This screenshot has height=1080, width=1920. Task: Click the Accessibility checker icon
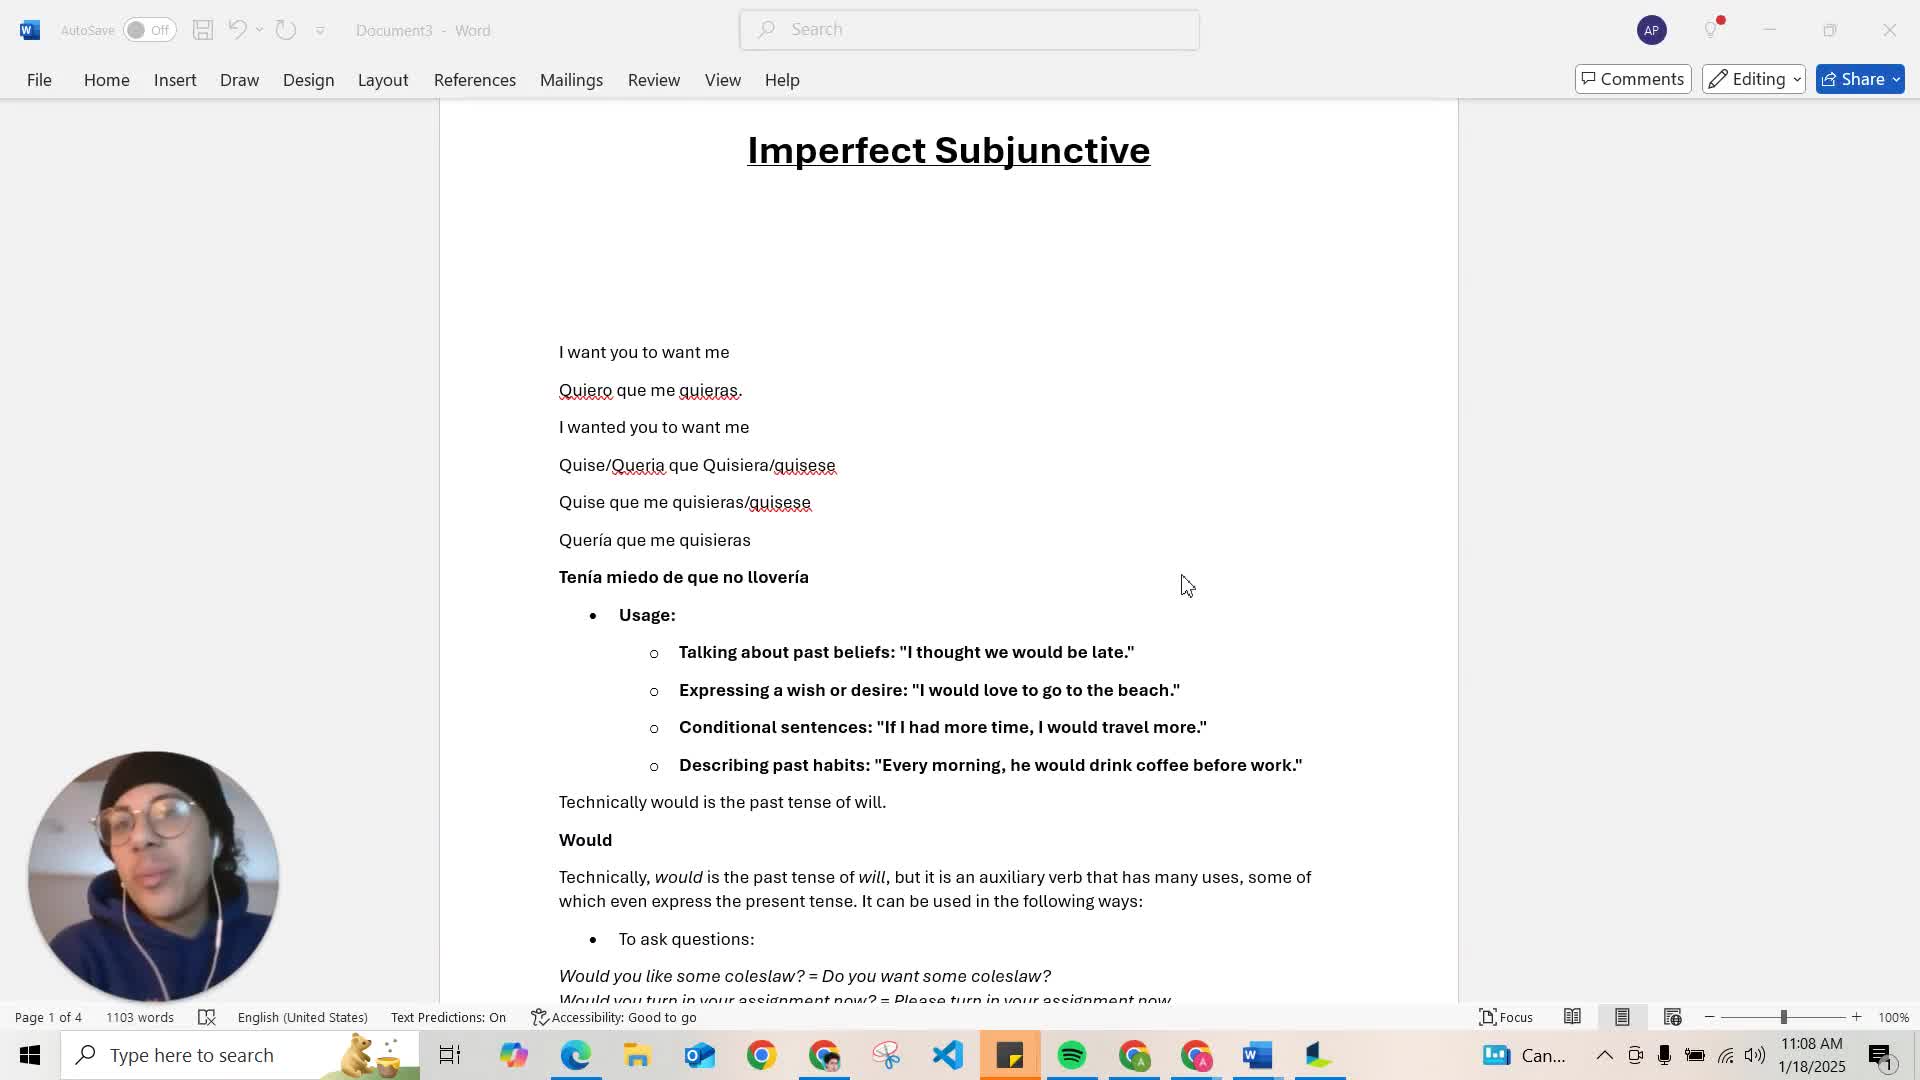click(x=539, y=1015)
